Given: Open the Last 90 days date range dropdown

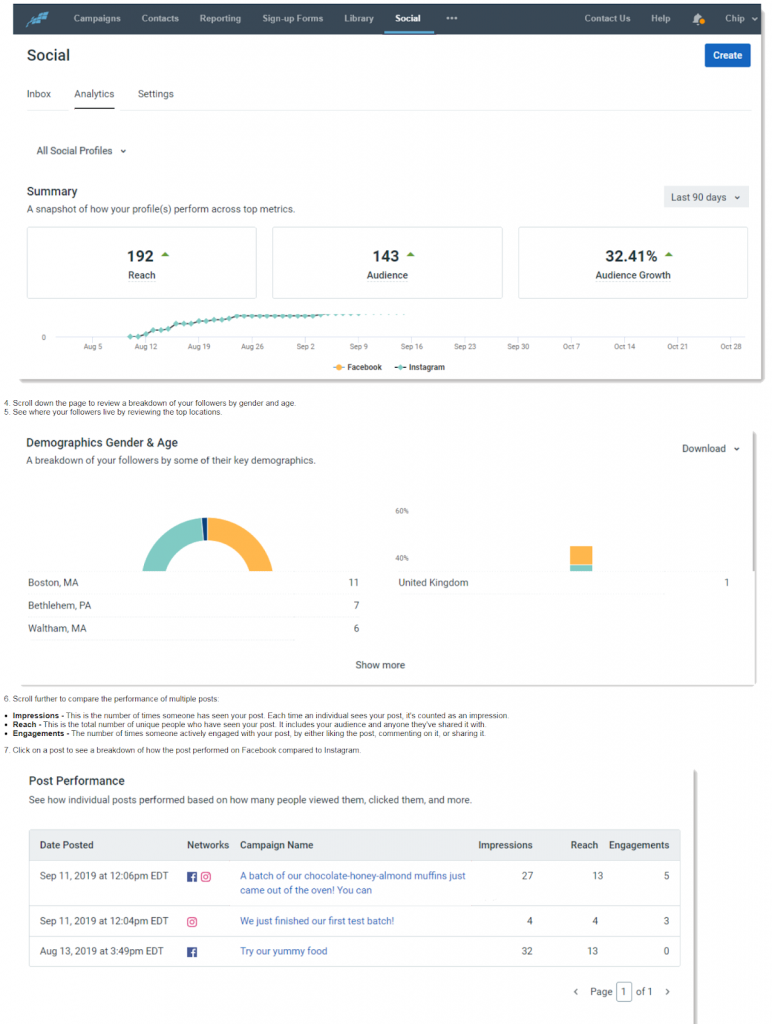Looking at the screenshot, I should 705,197.
